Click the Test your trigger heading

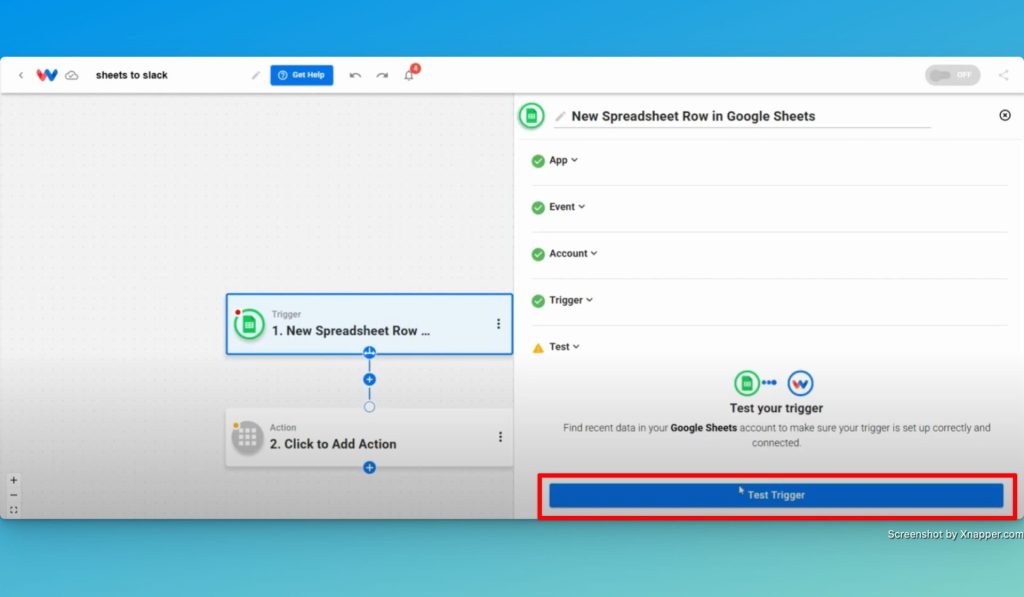click(x=776, y=408)
